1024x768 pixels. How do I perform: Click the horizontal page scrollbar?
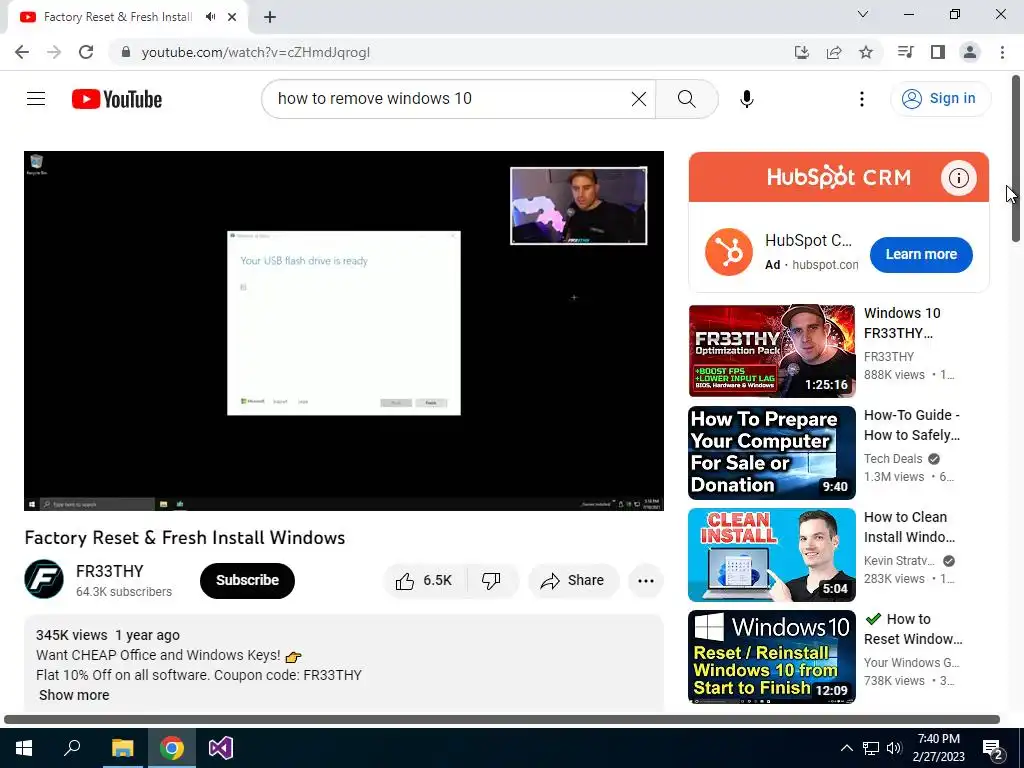click(502, 719)
